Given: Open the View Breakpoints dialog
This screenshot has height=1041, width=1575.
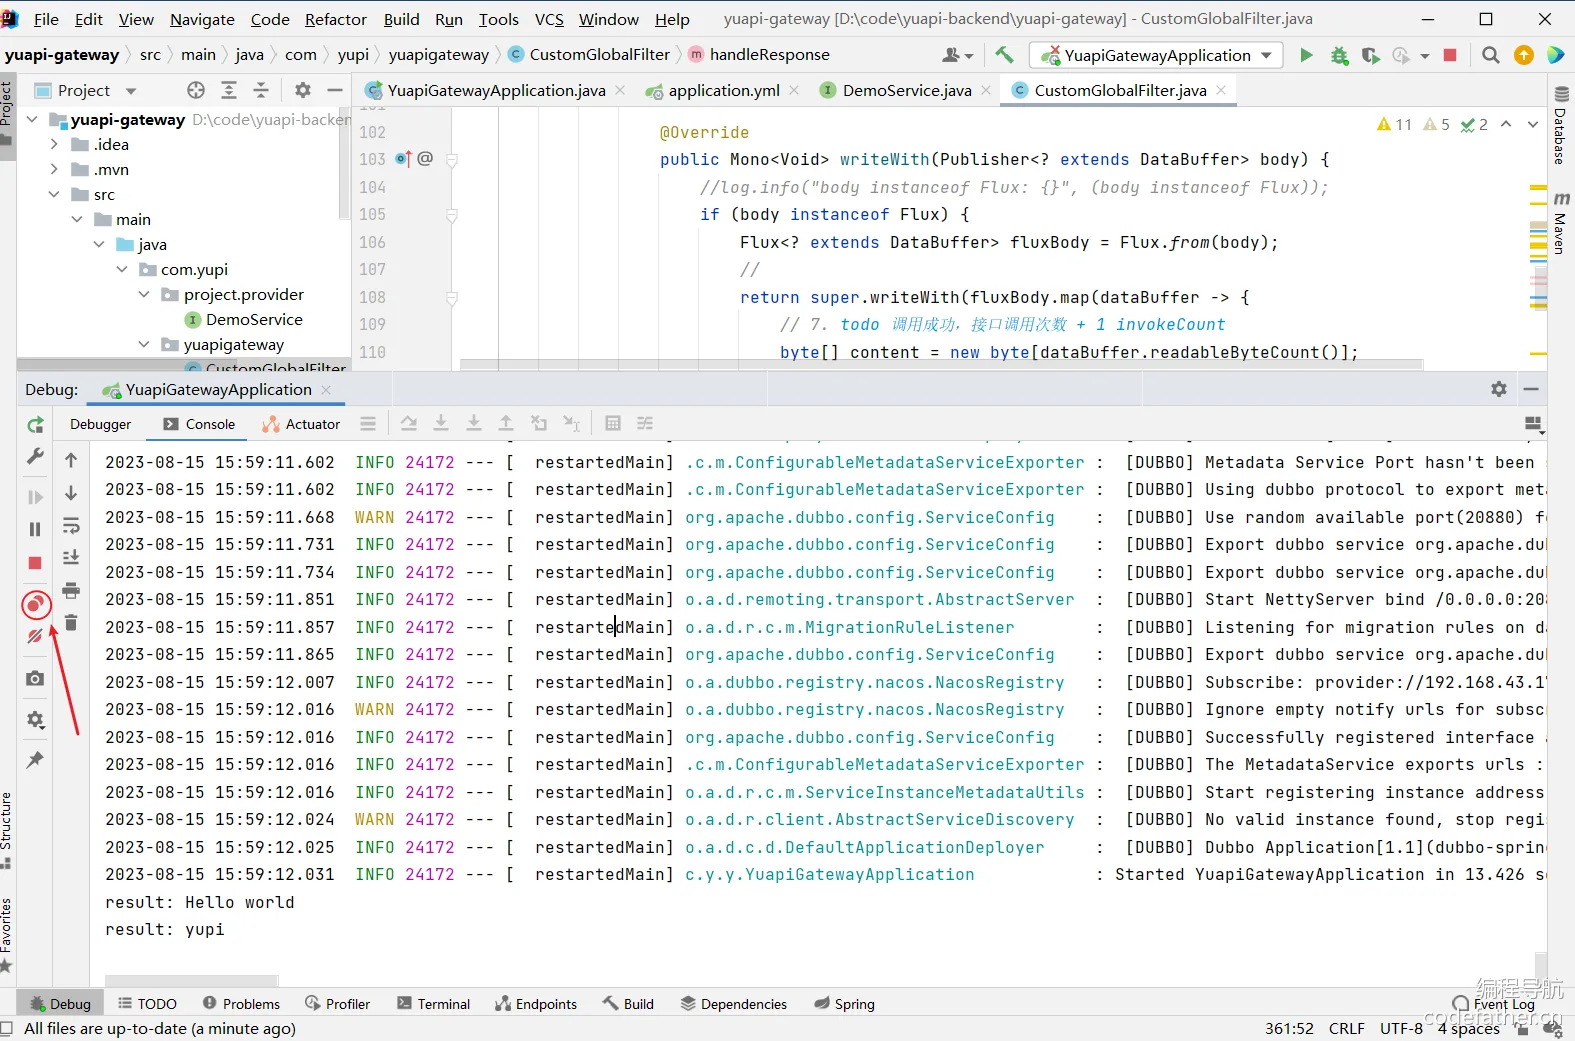Looking at the screenshot, I should [x=36, y=604].
